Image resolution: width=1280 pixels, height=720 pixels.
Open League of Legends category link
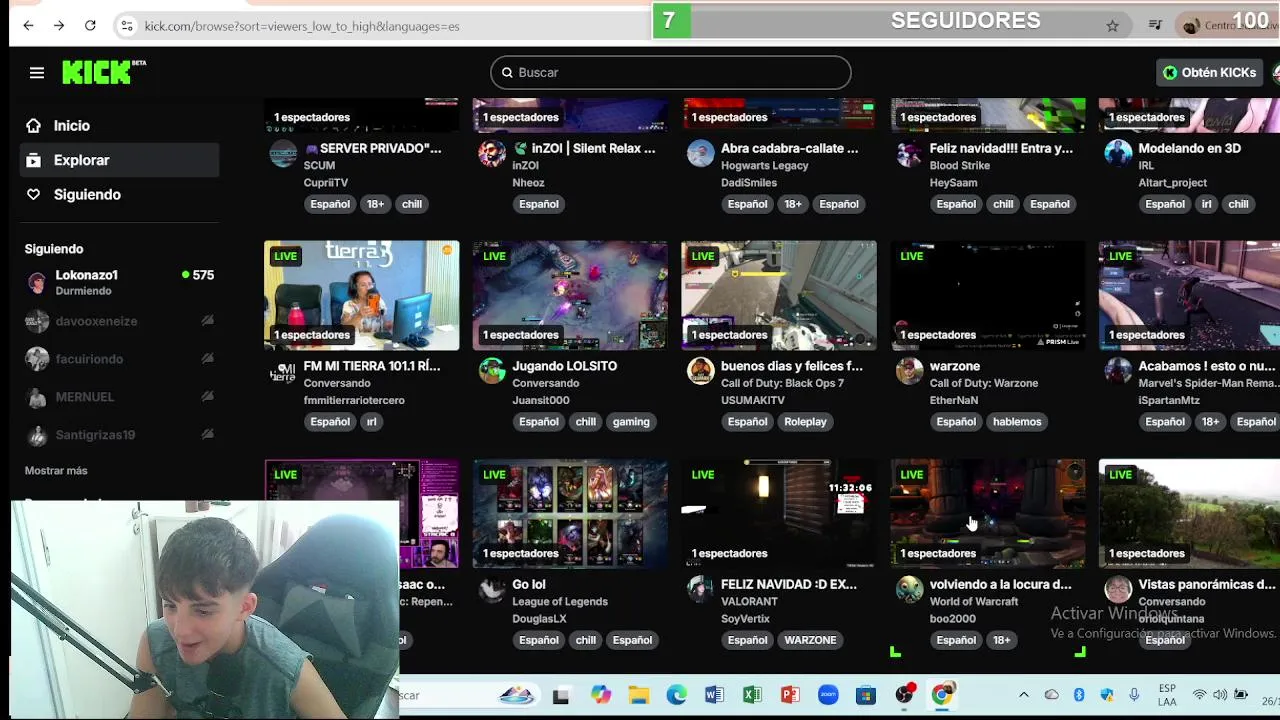(x=559, y=601)
